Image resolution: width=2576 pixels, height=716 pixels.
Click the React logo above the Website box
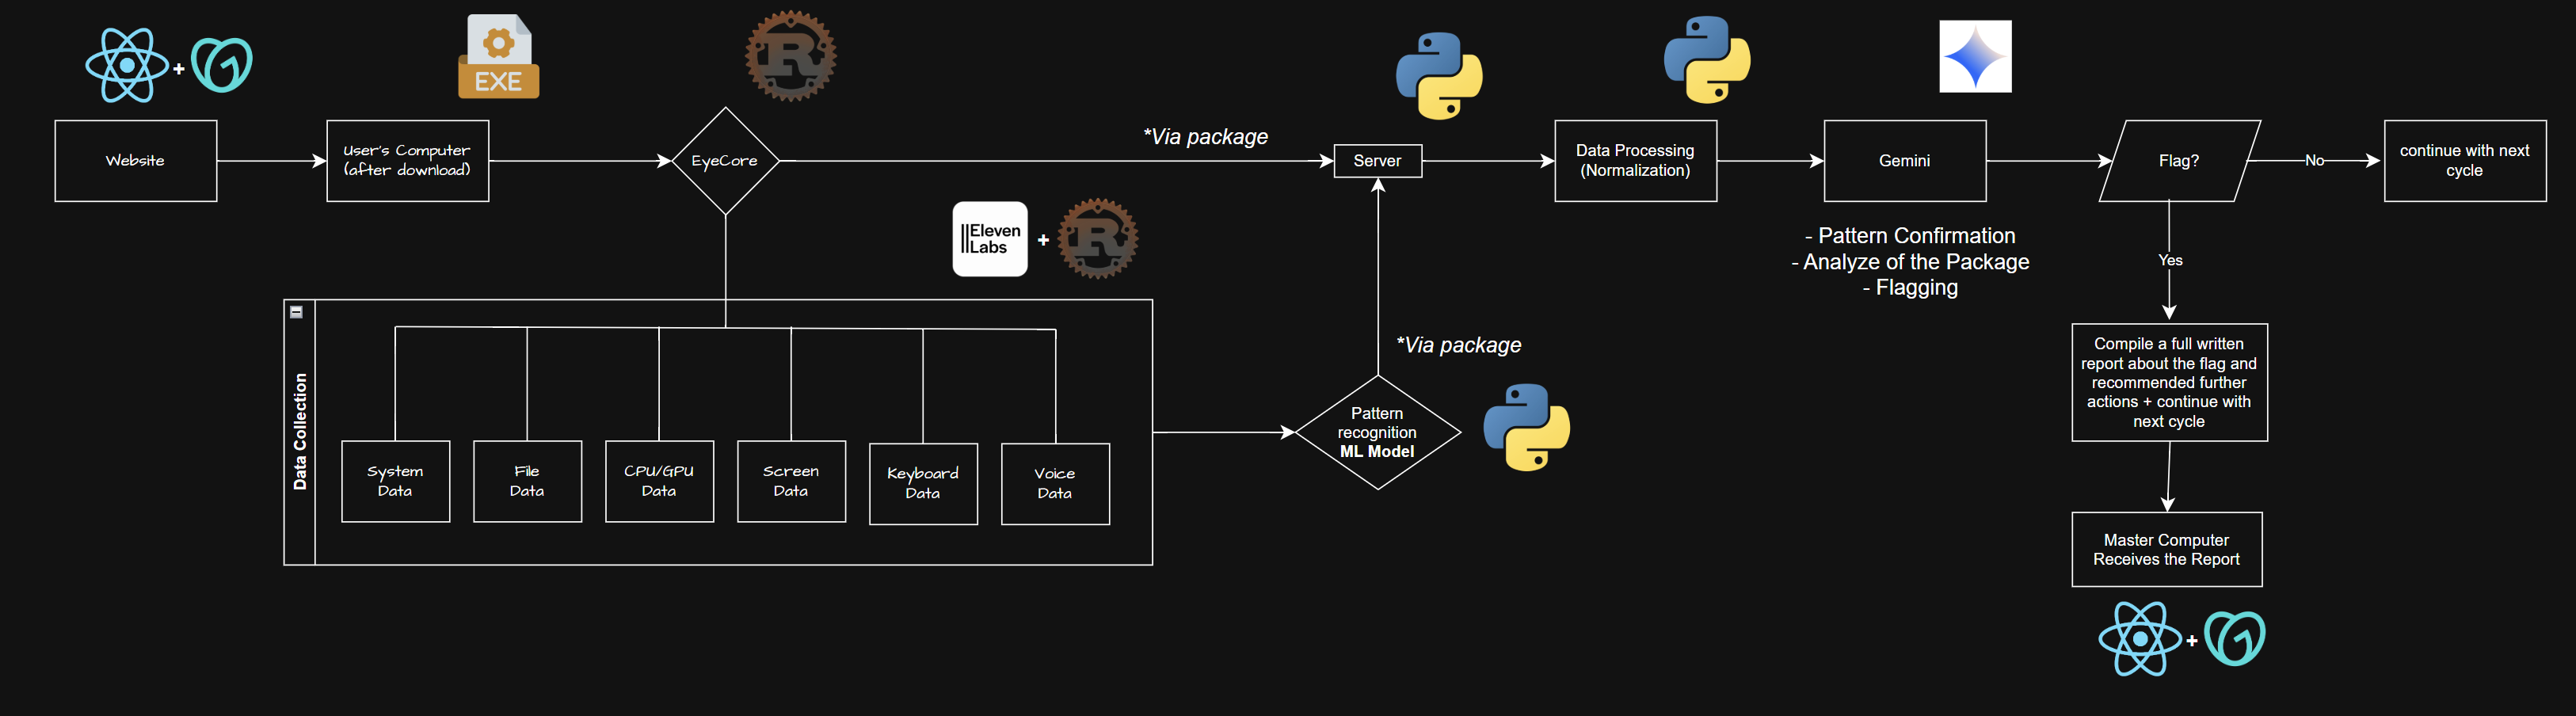tap(127, 65)
